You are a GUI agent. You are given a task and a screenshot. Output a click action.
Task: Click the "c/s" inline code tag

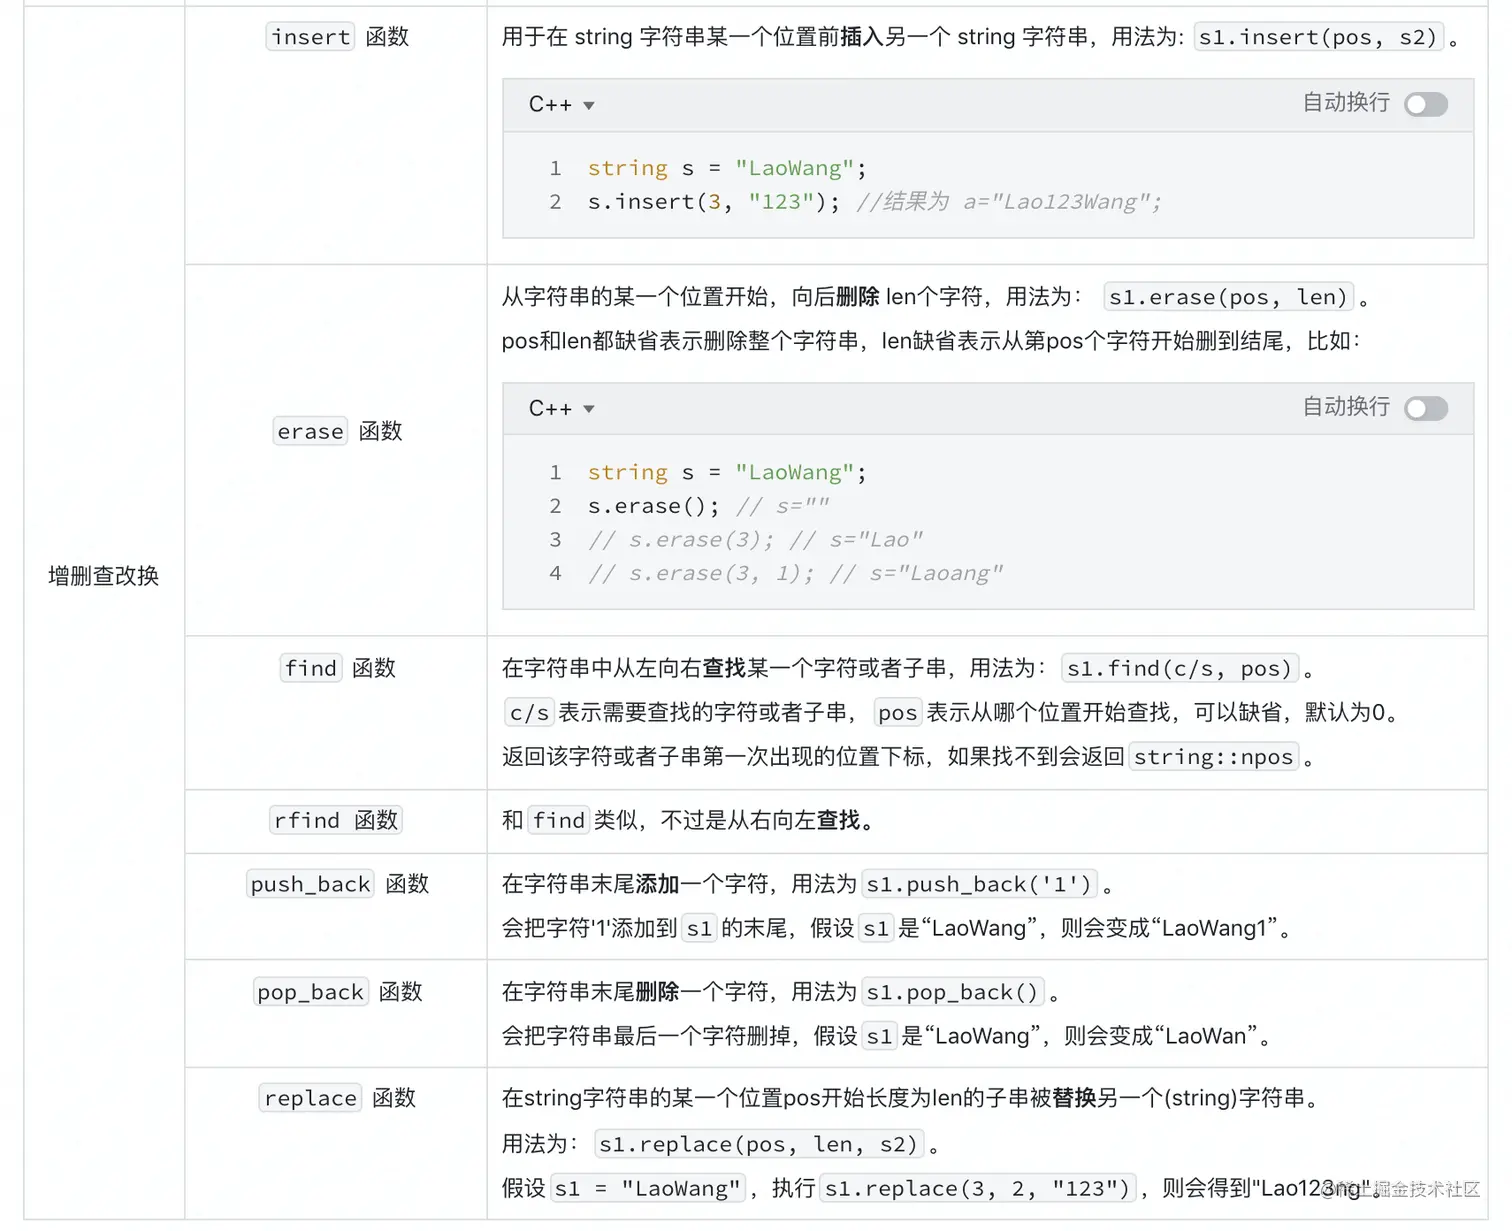529,713
